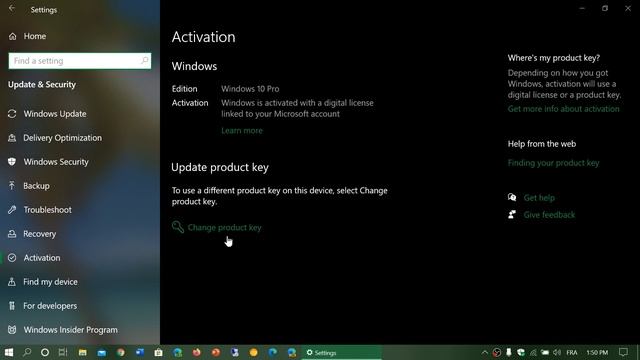640x360 pixels.
Task: Open Mail app from taskbar
Action: click(102, 352)
